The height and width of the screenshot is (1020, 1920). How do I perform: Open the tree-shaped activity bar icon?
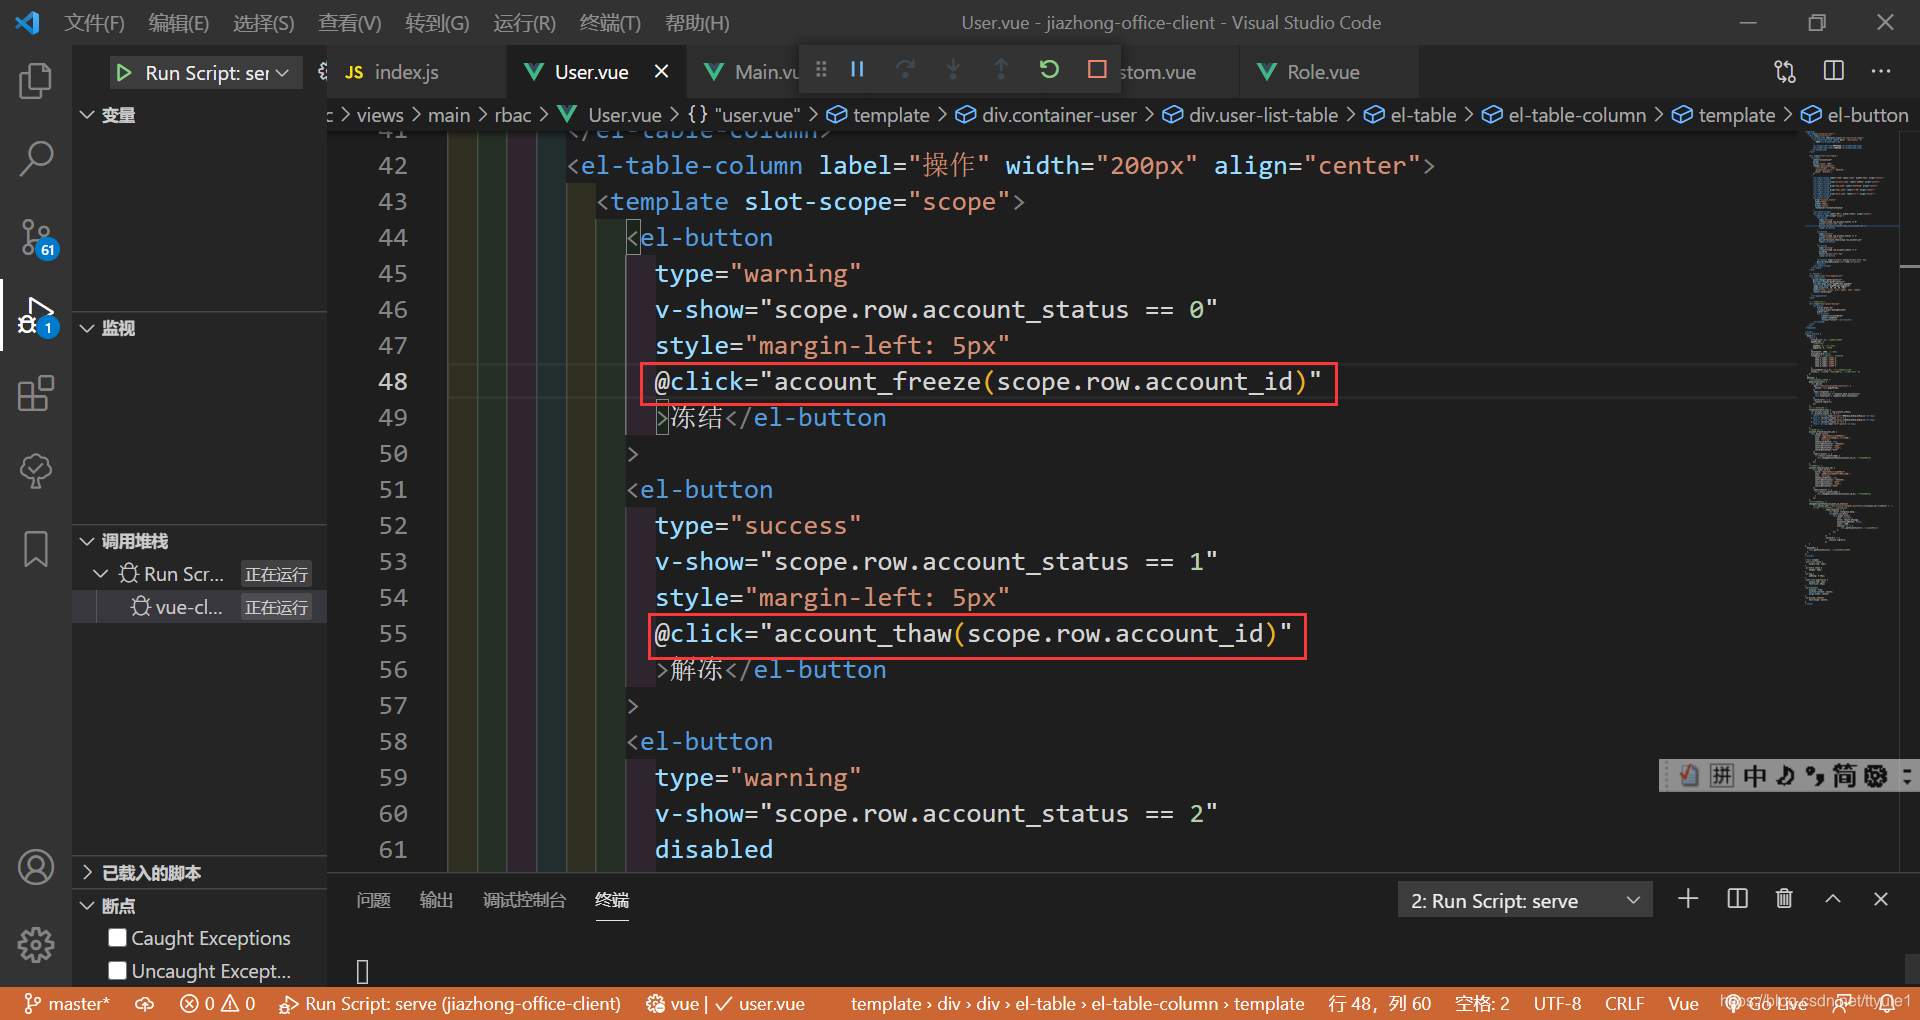point(36,471)
